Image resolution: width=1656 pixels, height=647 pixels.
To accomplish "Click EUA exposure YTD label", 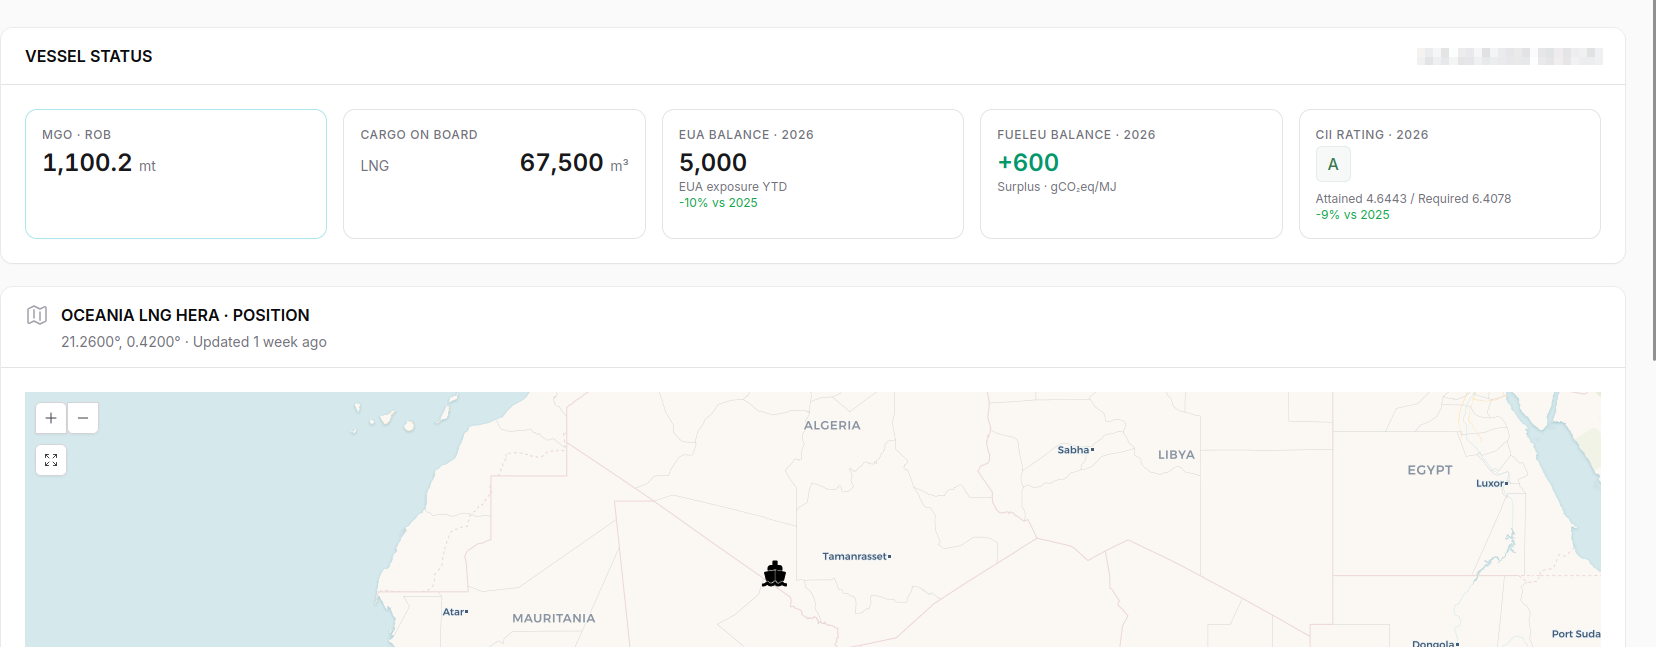I will coord(733,187).
